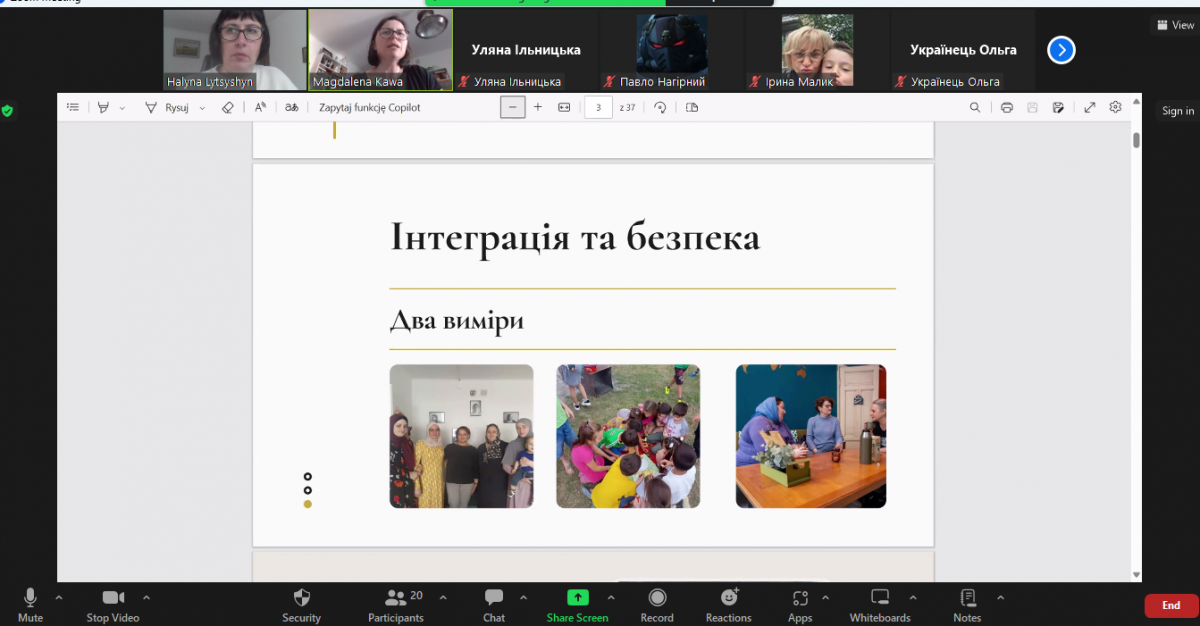
Task: Open the PDF table of contents
Action: point(73,107)
